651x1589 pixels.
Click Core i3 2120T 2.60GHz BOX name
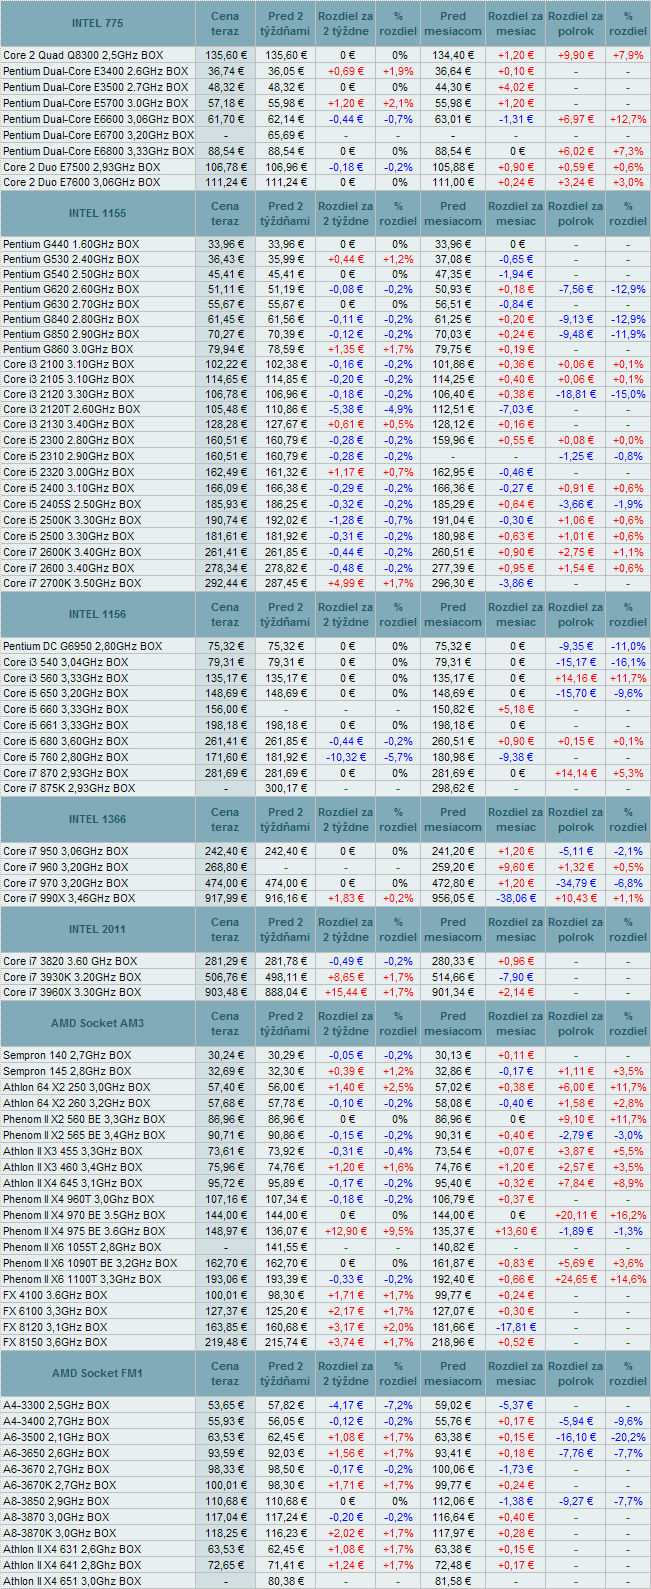click(x=72, y=409)
